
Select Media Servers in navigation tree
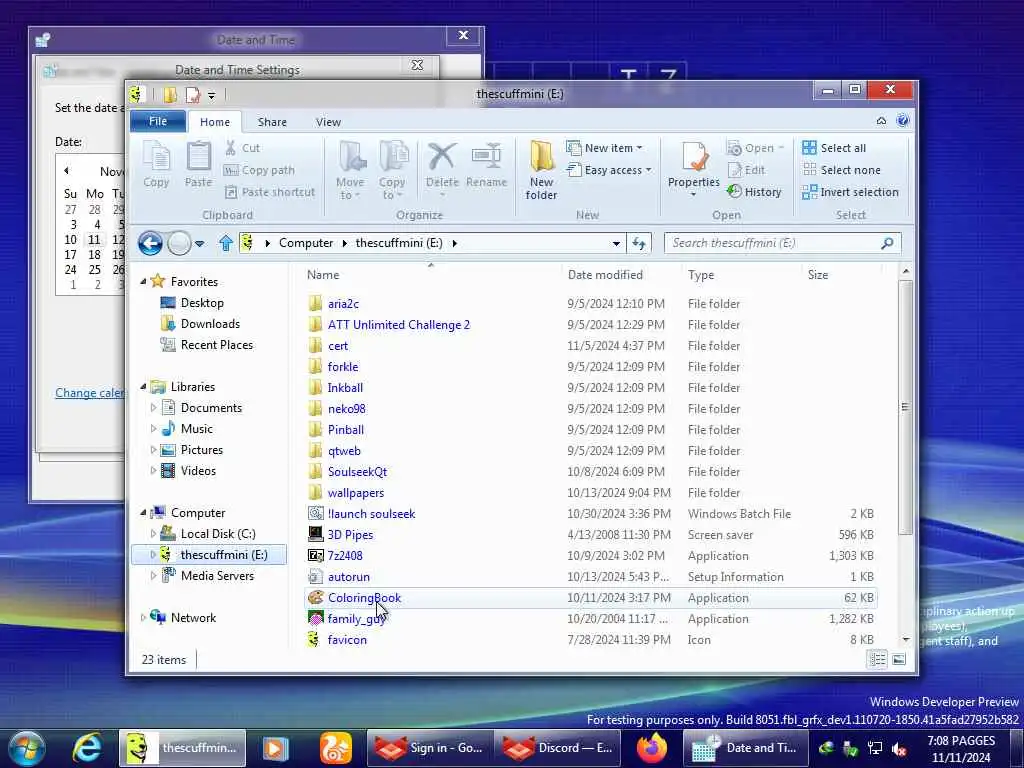point(217,576)
